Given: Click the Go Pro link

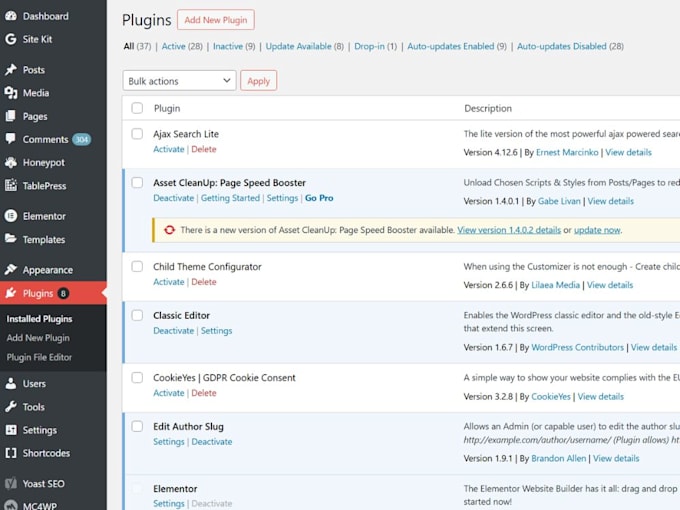Looking at the screenshot, I should pyautogui.click(x=319, y=198).
